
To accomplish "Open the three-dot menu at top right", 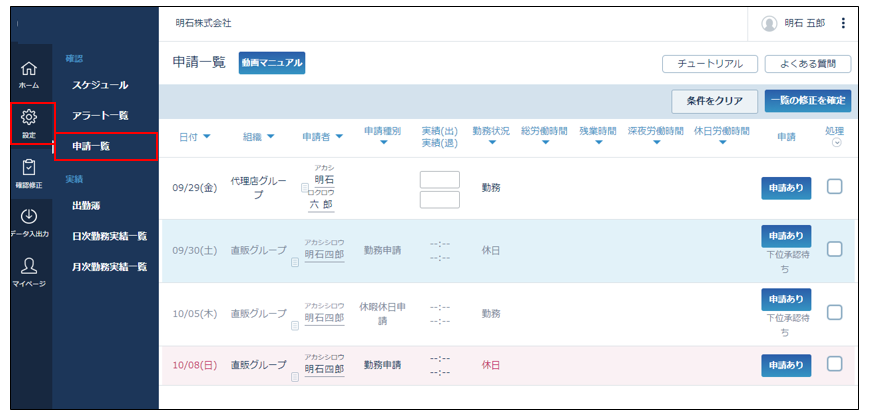I will tap(843, 23).
